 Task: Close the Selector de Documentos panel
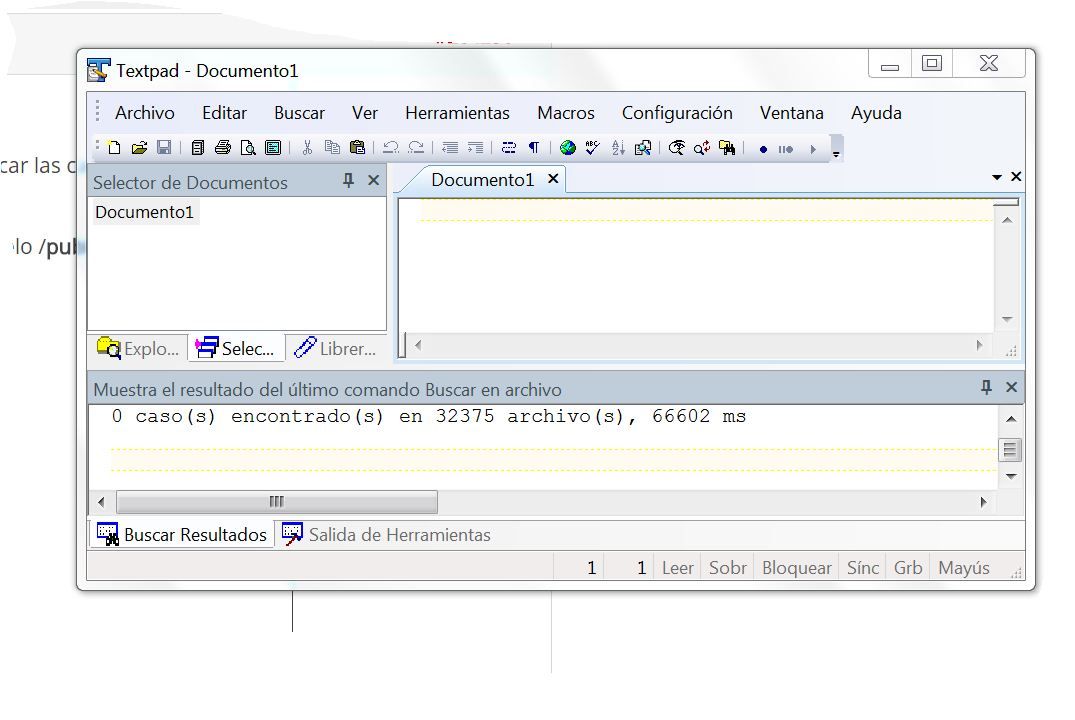(374, 180)
